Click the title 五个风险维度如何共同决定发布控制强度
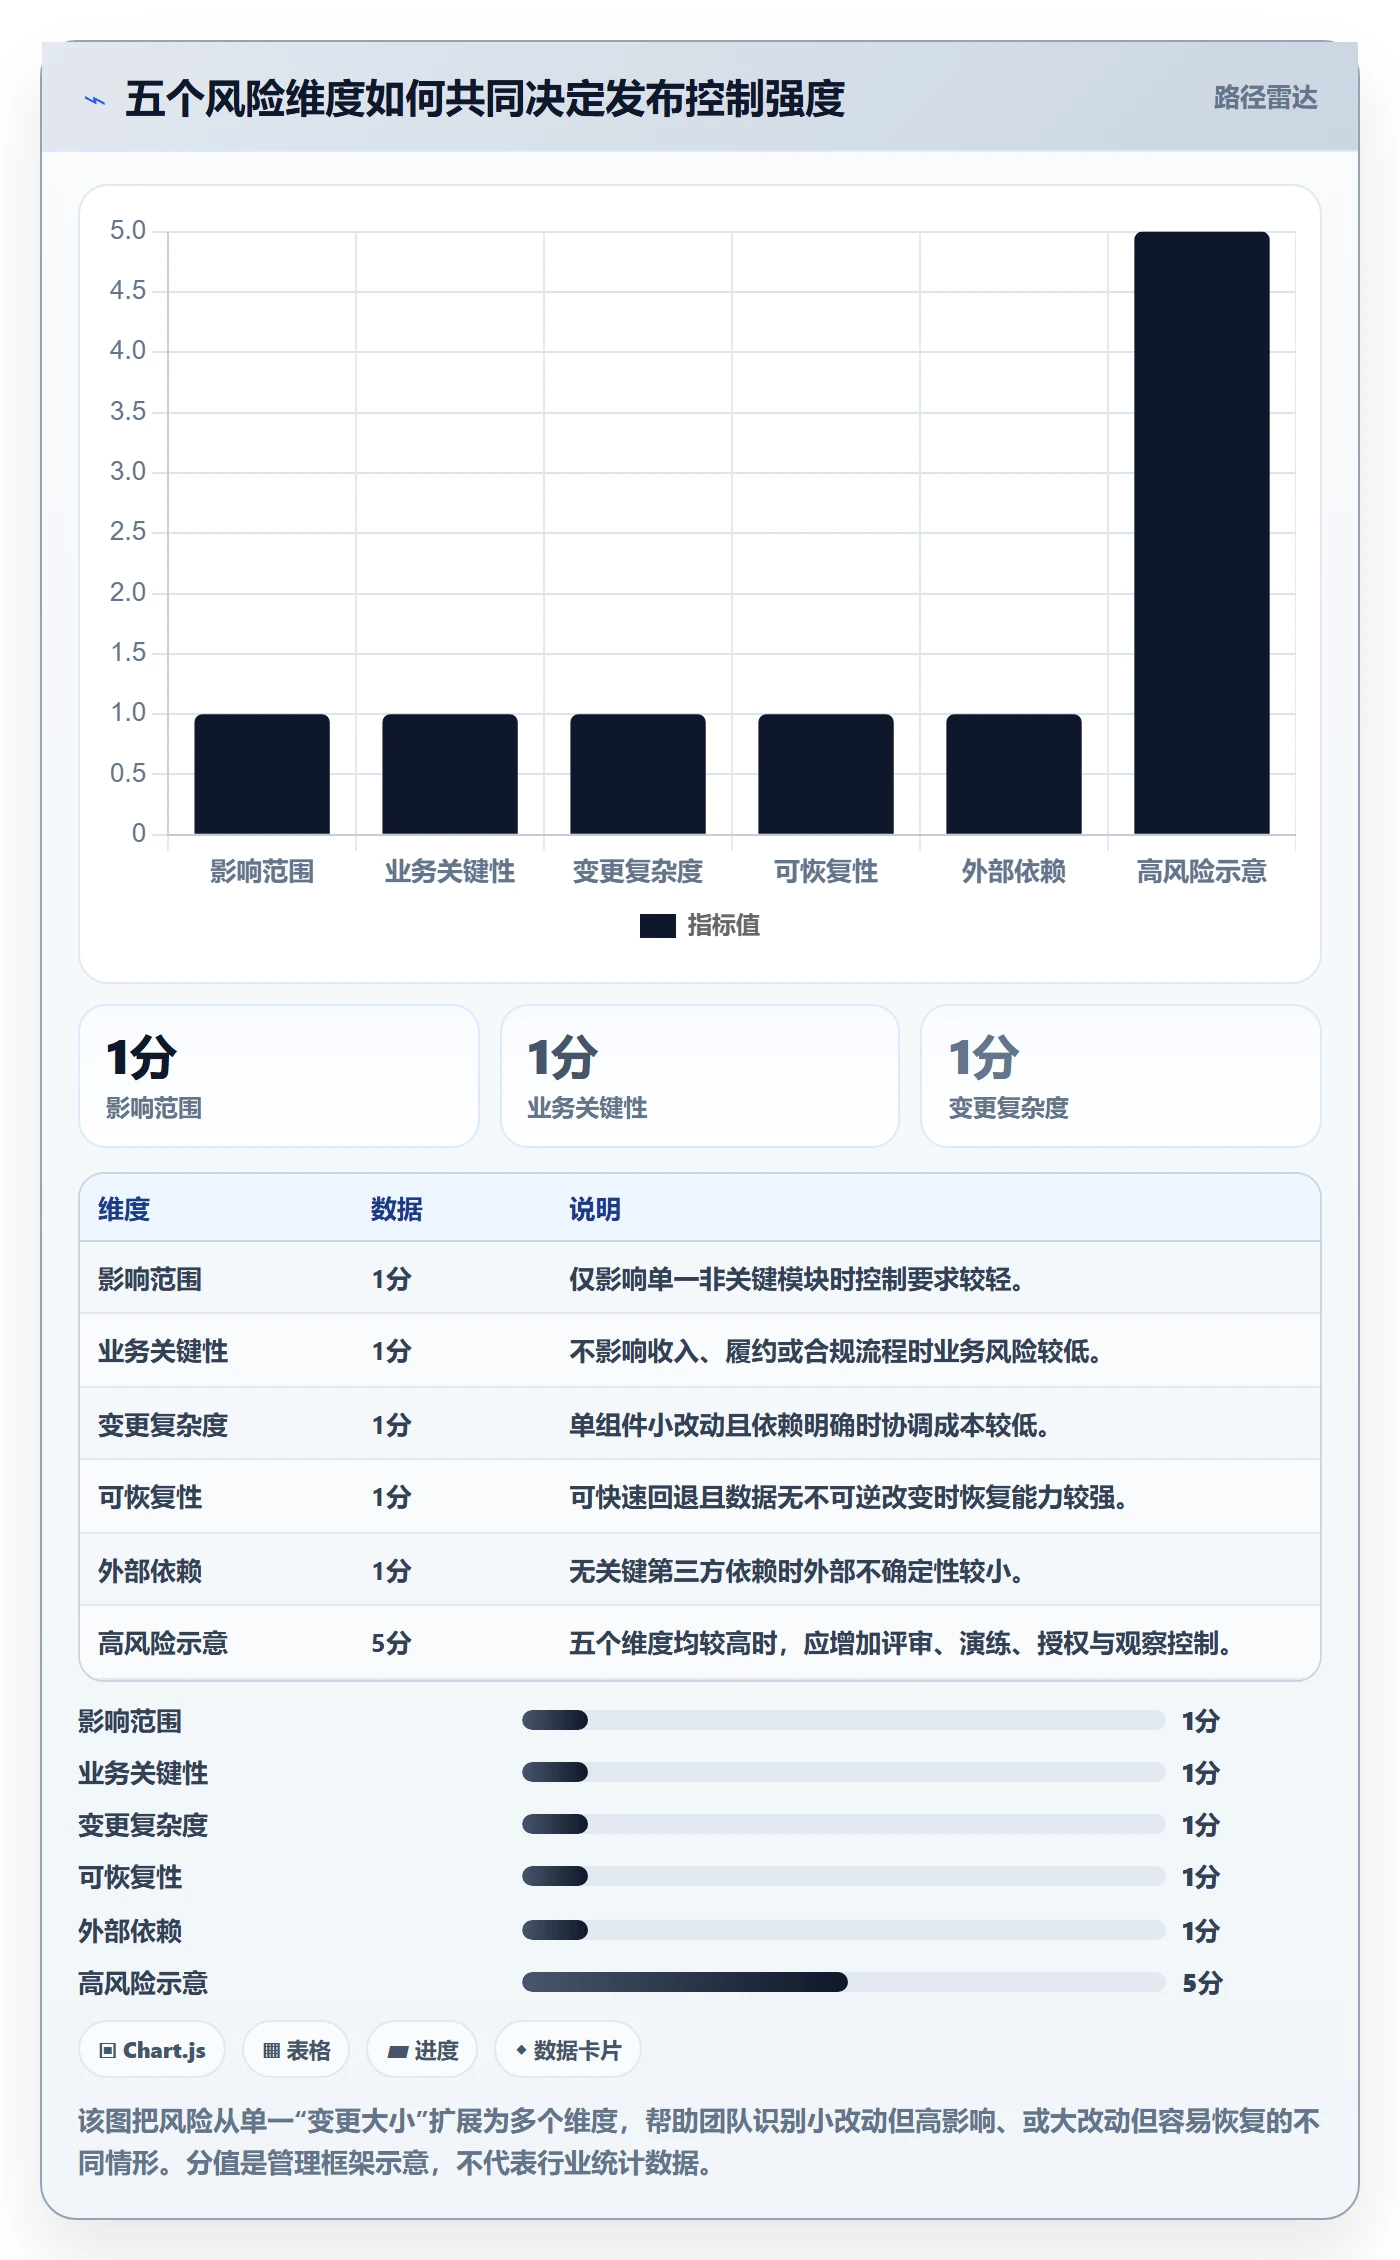 coord(485,99)
